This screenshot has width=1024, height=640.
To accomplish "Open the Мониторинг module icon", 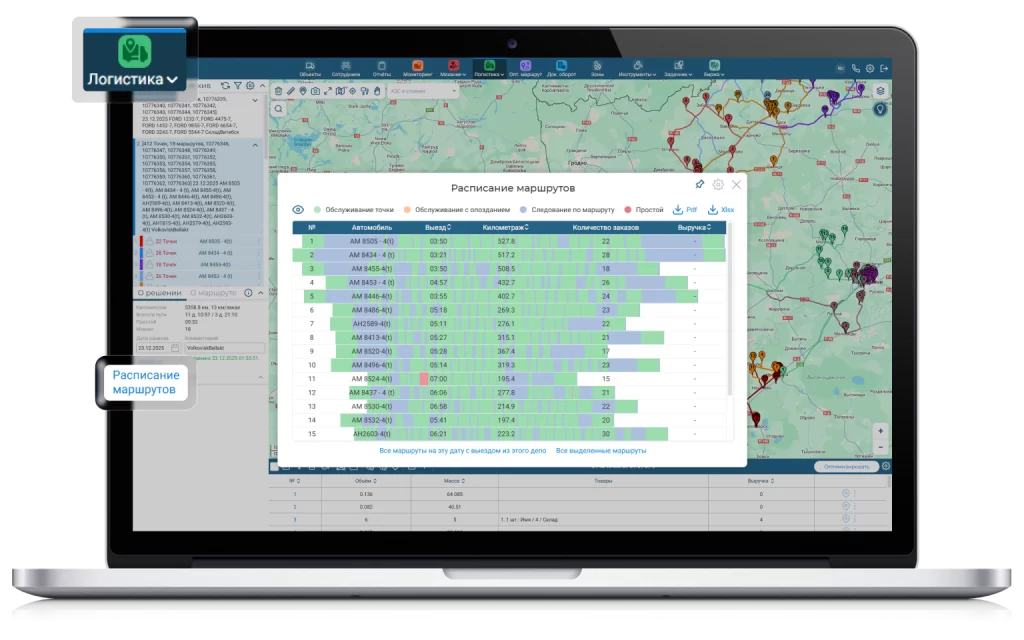I will click(417, 68).
